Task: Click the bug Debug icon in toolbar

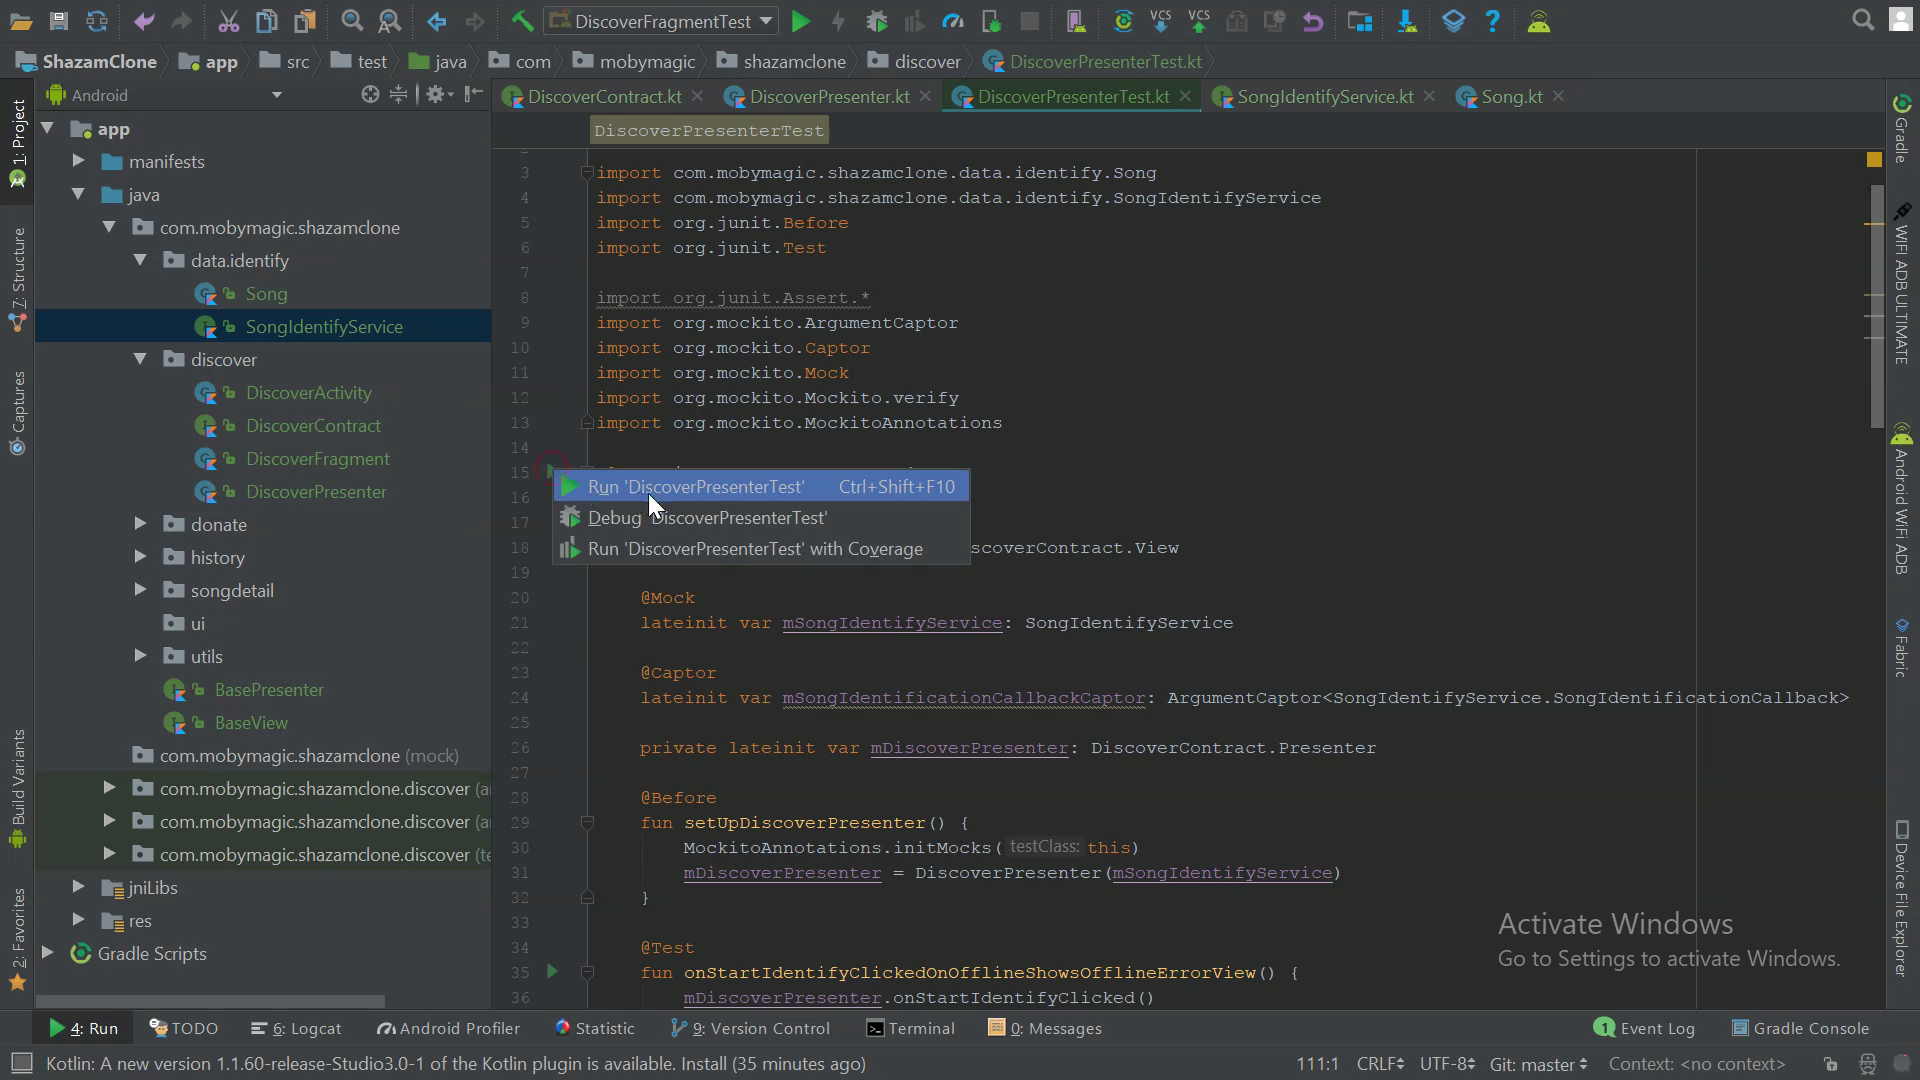Action: coord(877,21)
